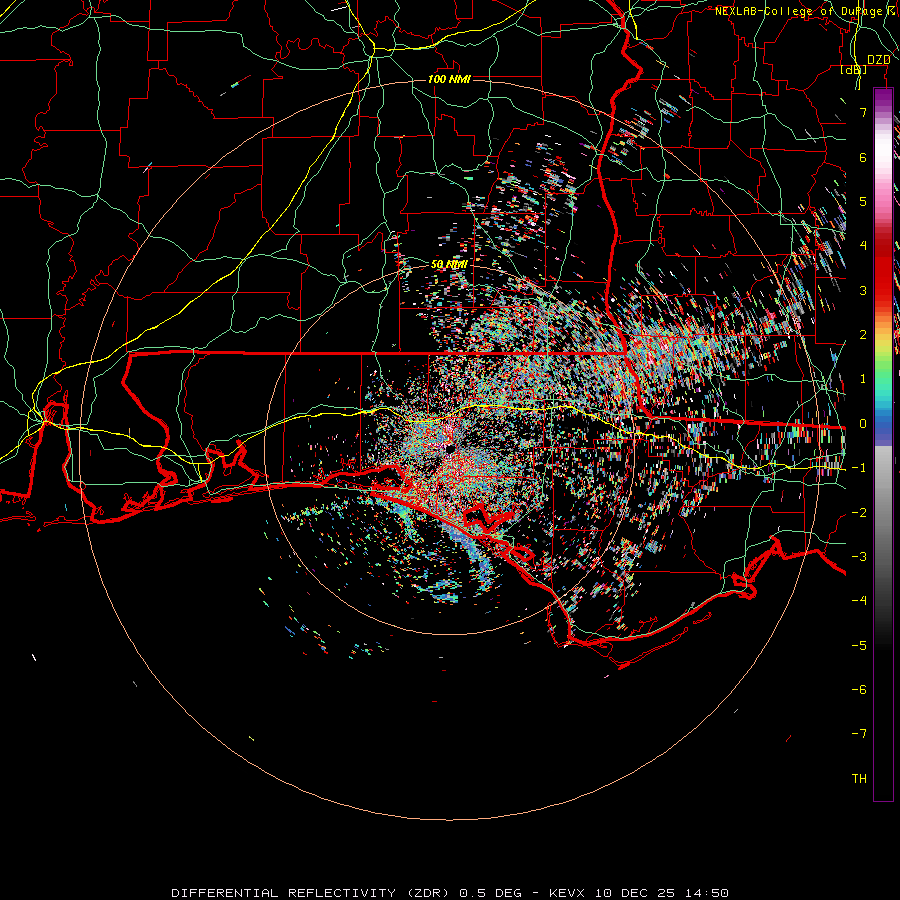
Task: Click the "-4" value on color scale
Action: (x=859, y=601)
